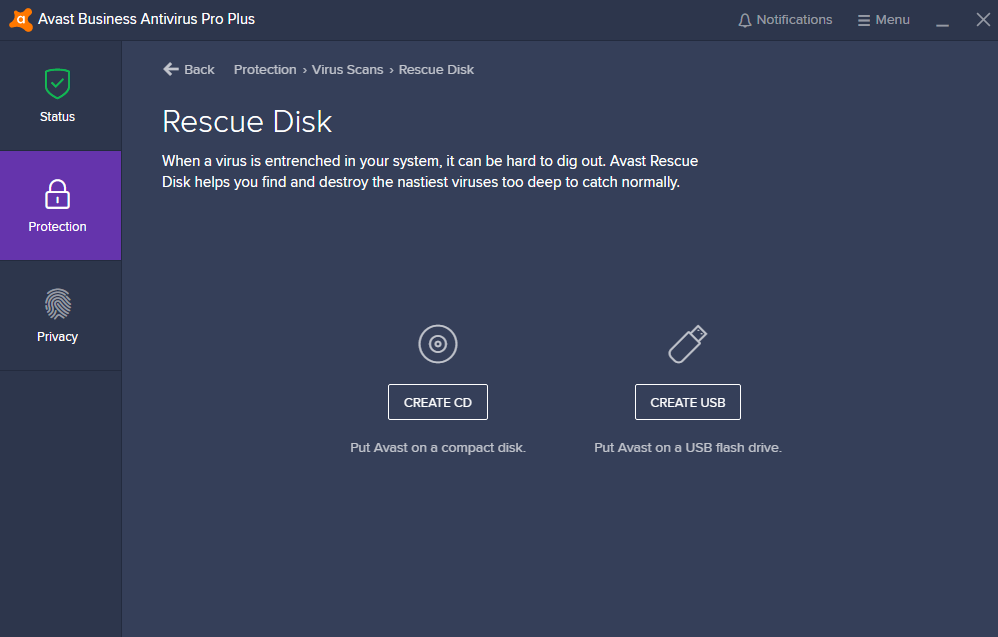This screenshot has height=637, width=998.
Task: Select the Privacy fingerprint icon
Action: coord(57,304)
